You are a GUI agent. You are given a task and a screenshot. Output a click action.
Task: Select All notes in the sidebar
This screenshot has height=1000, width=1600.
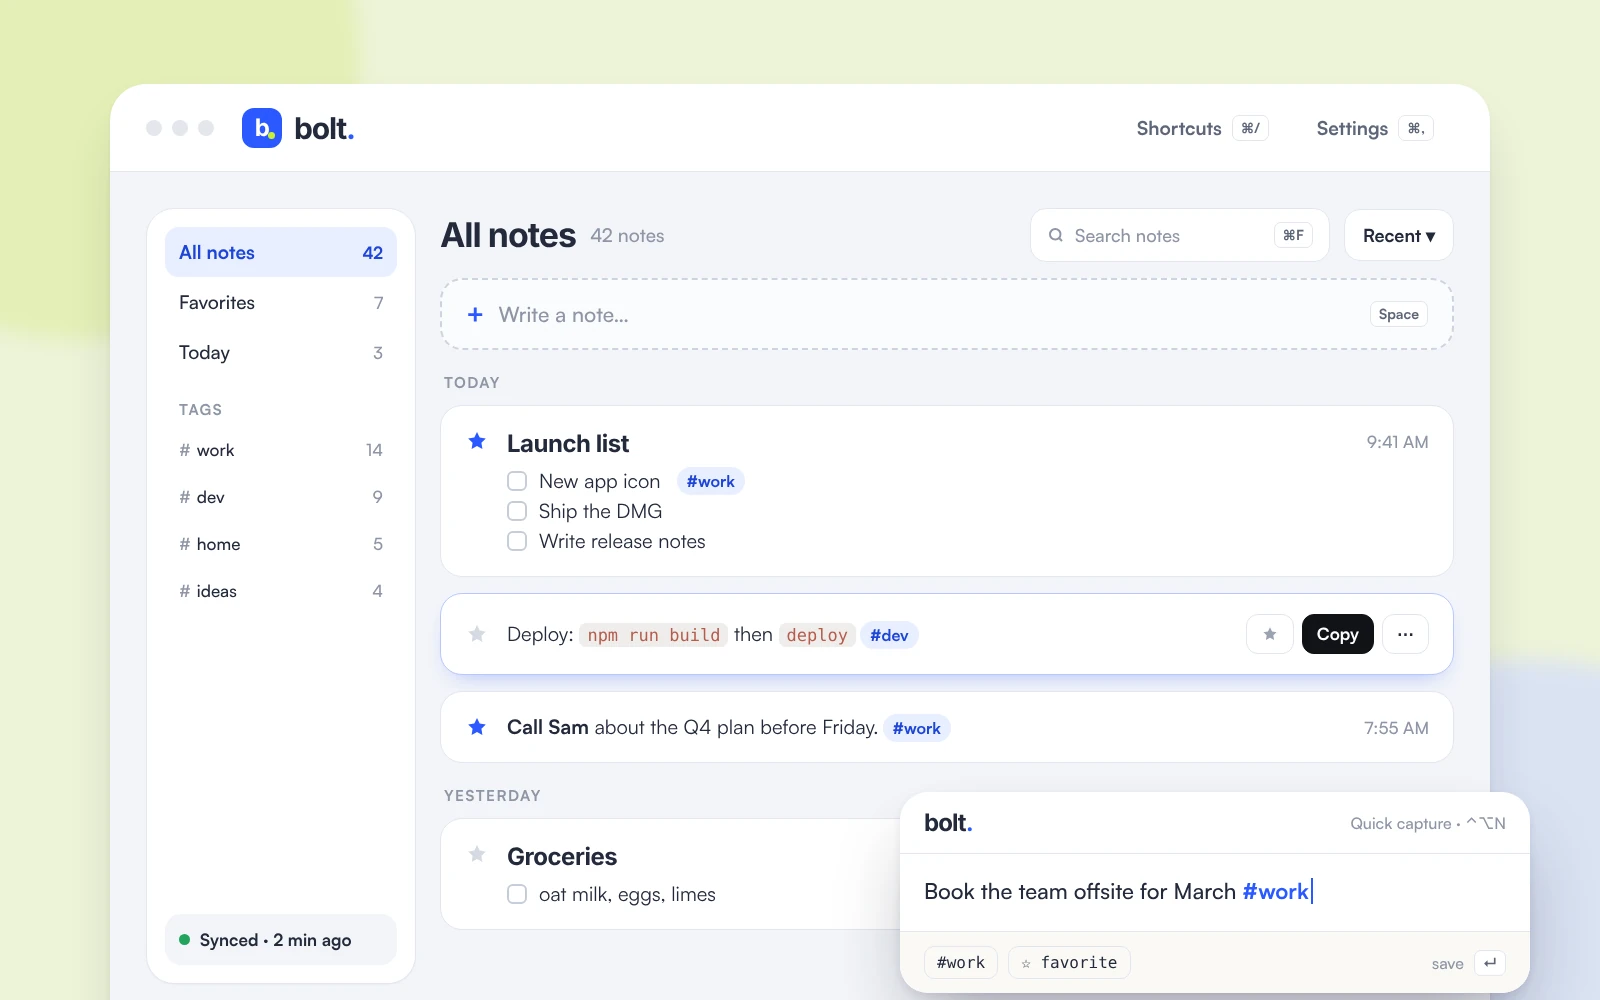pyautogui.click(x=281, y=252)
